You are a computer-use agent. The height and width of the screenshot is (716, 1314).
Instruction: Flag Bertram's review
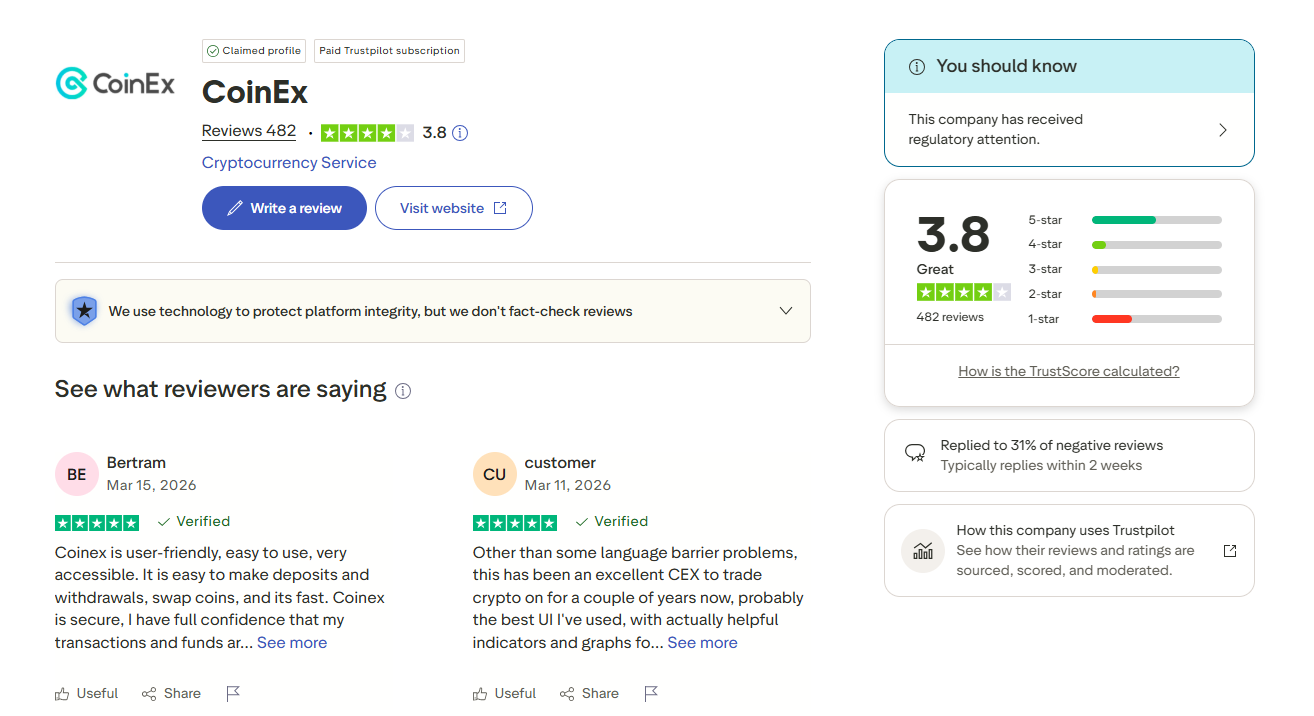[x=233, y=693]
